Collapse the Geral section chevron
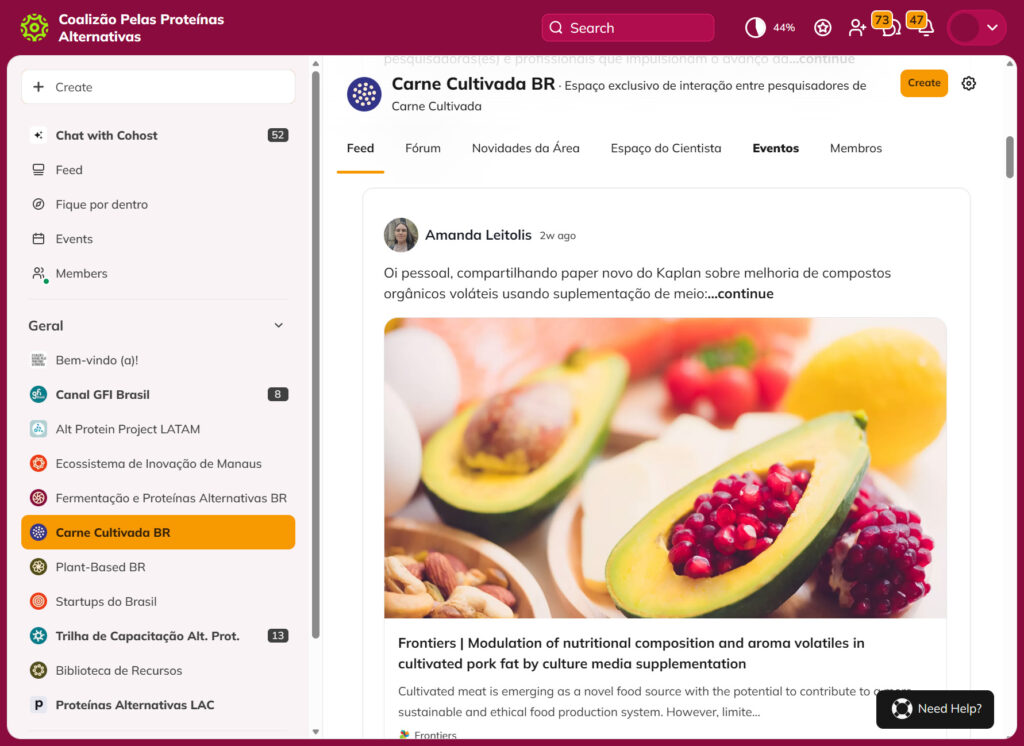This screenshot has width=1024, height=746. [x=279, y=325]
